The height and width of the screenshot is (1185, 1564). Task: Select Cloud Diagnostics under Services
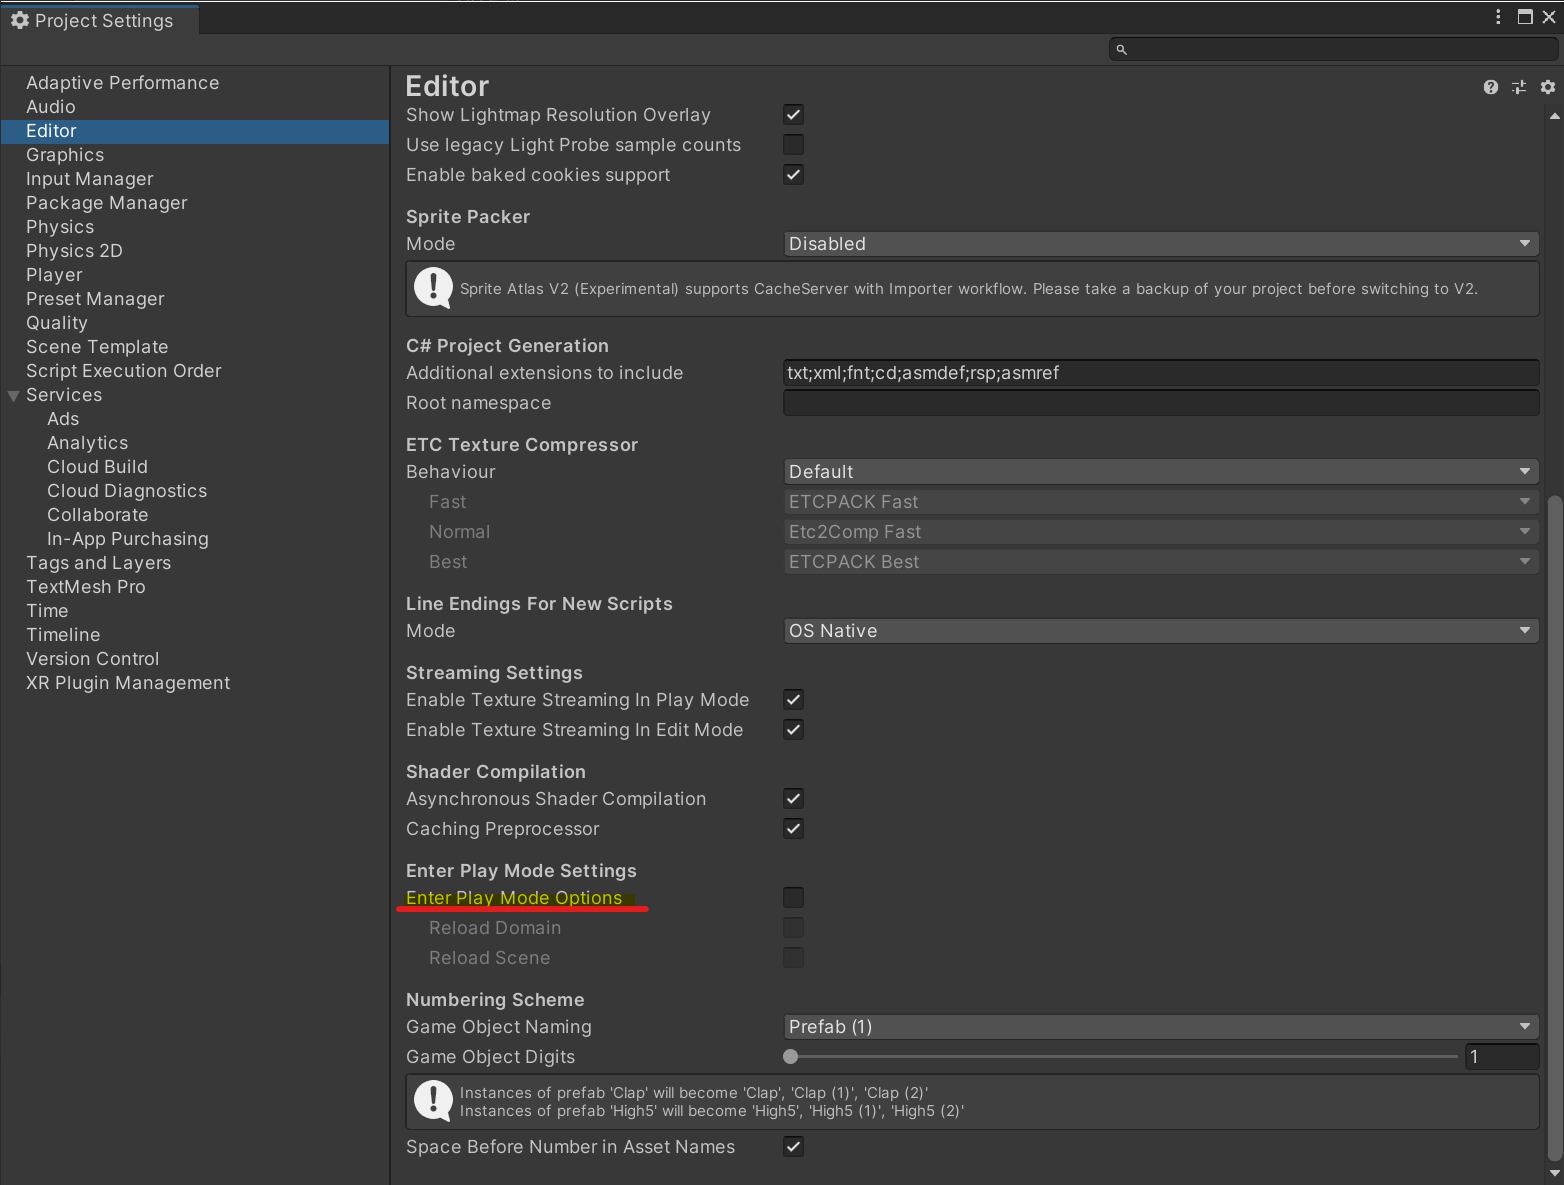click(127, 491)
